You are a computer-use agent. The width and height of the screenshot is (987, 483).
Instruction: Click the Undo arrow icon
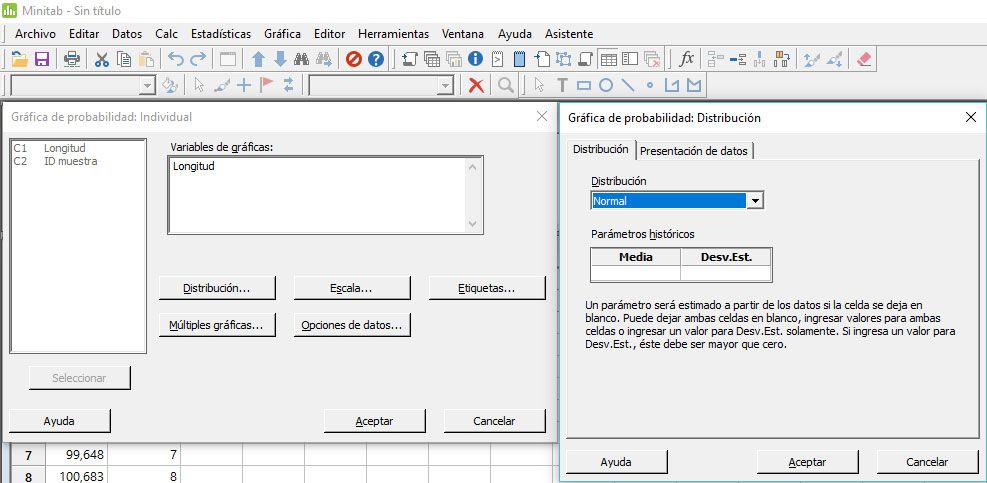[176, 59]
